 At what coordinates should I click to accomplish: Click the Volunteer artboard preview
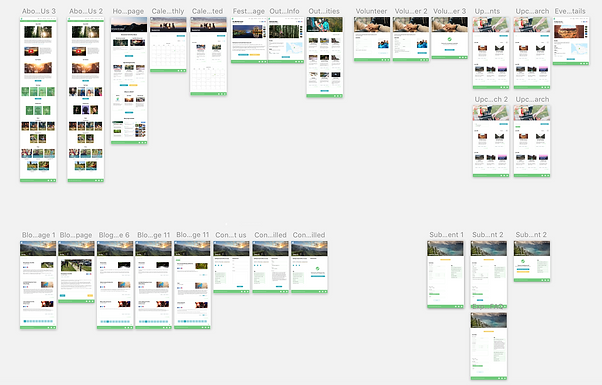click(x=372, y=39)
